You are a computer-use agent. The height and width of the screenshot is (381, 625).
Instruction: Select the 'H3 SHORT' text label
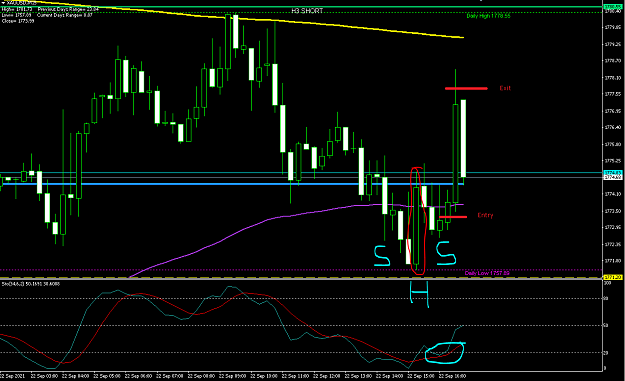click(x=307, y=11)
